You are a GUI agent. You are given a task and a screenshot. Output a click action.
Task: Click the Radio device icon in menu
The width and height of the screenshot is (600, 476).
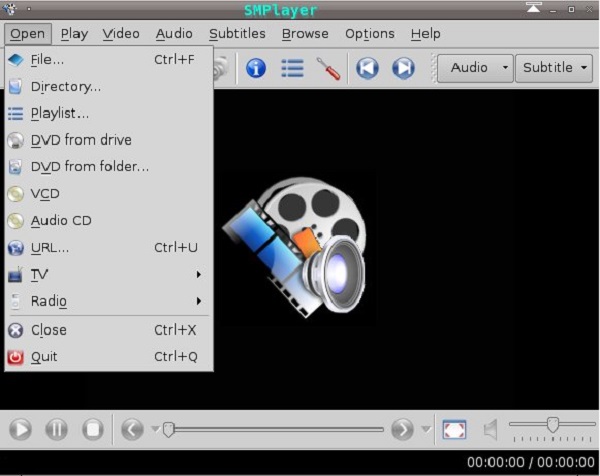[15, 302]
